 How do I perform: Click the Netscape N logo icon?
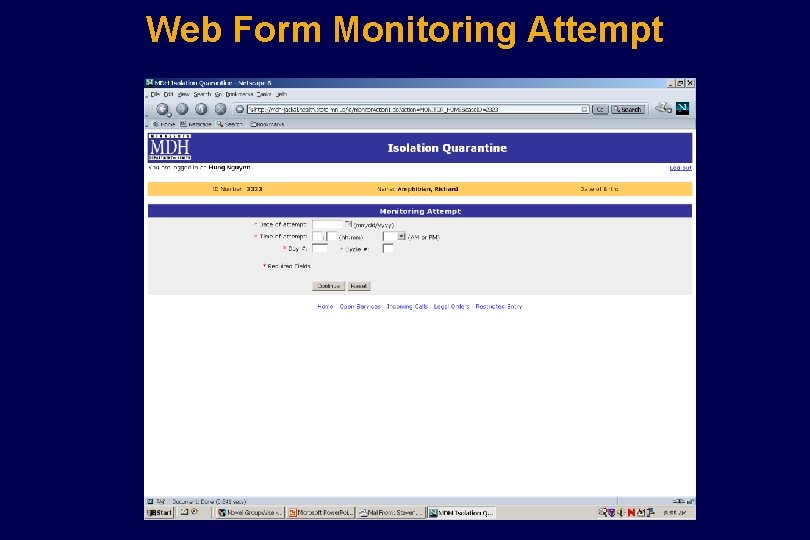pyautogui.click(x=682, y=108)
